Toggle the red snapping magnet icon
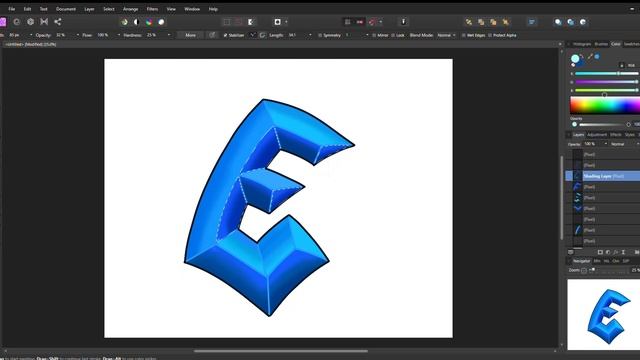The image size is (640, 360). point(372,22)
